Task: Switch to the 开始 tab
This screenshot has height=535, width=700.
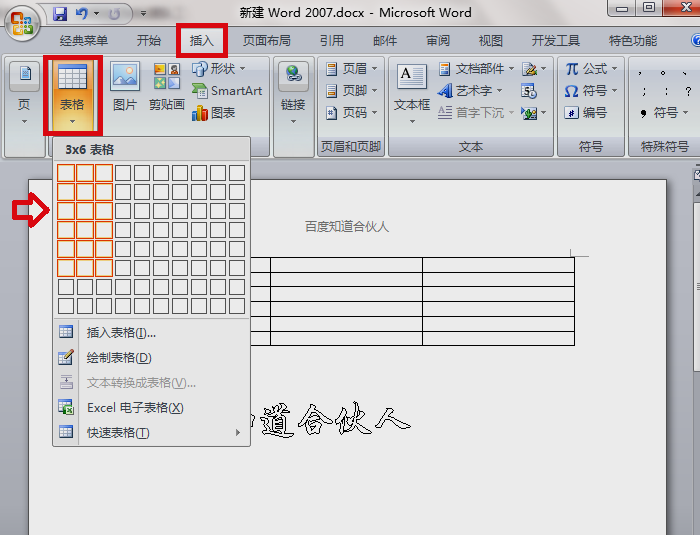Action: point(149,41)
